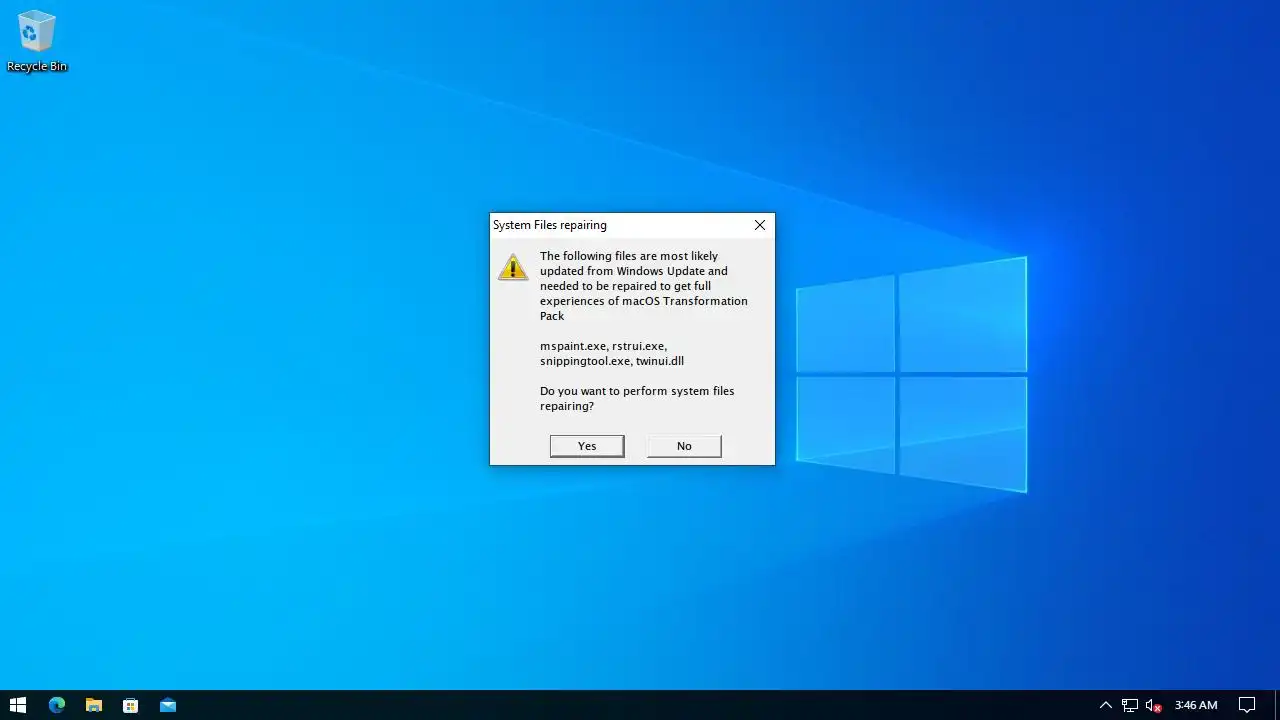Screen dimensions: 1280x720
Task: Confirm system files repairing with Yes
Action: tap(587, 446)
